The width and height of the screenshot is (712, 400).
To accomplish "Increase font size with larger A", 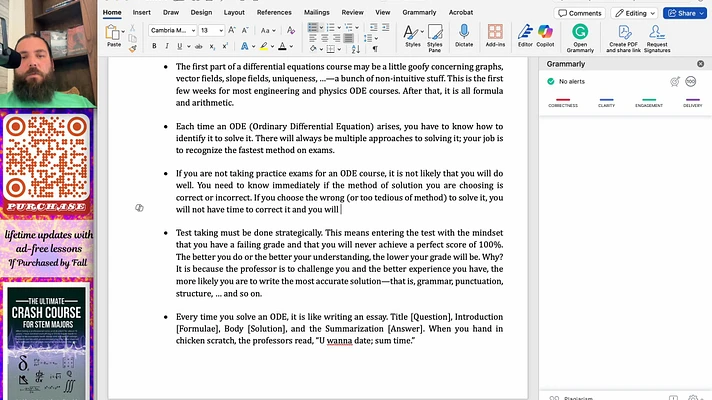I will [232, 30].
